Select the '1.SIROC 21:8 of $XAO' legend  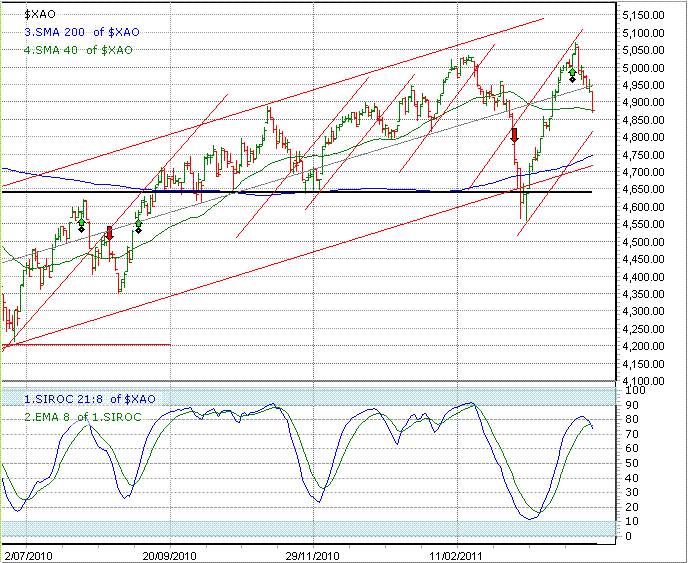(90, 399)
